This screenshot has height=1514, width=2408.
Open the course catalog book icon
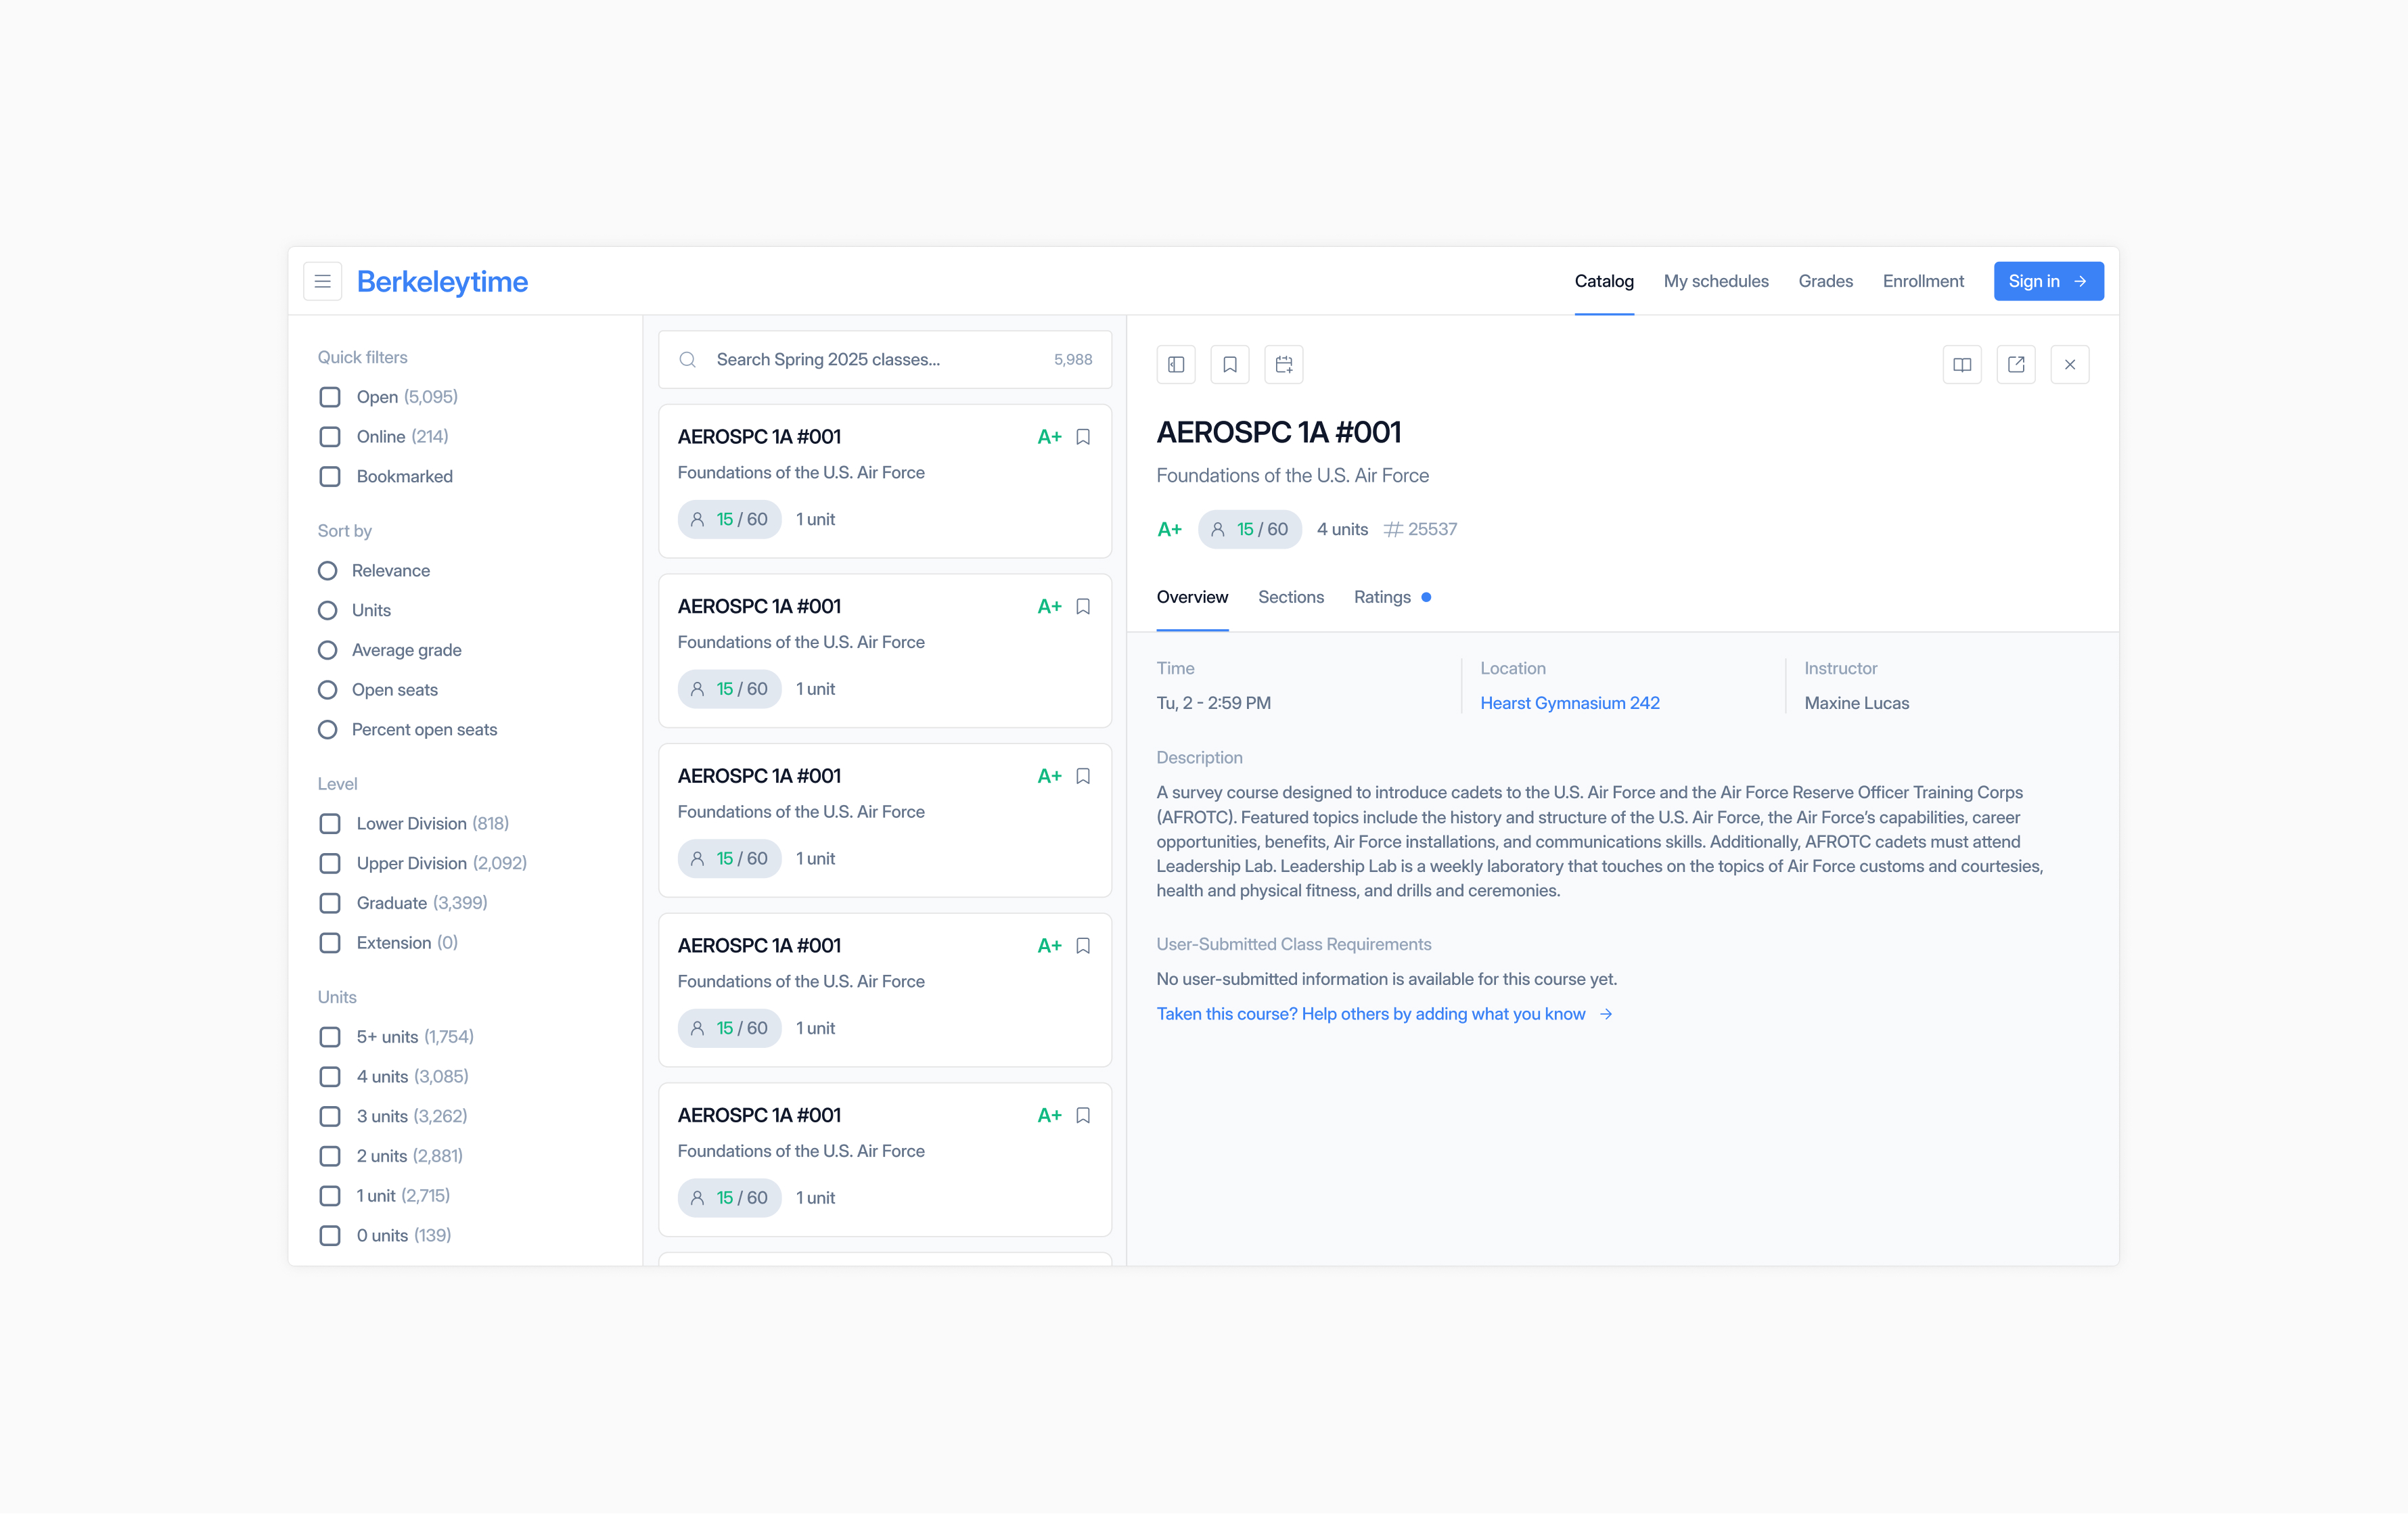click(x=1962, y=364)
